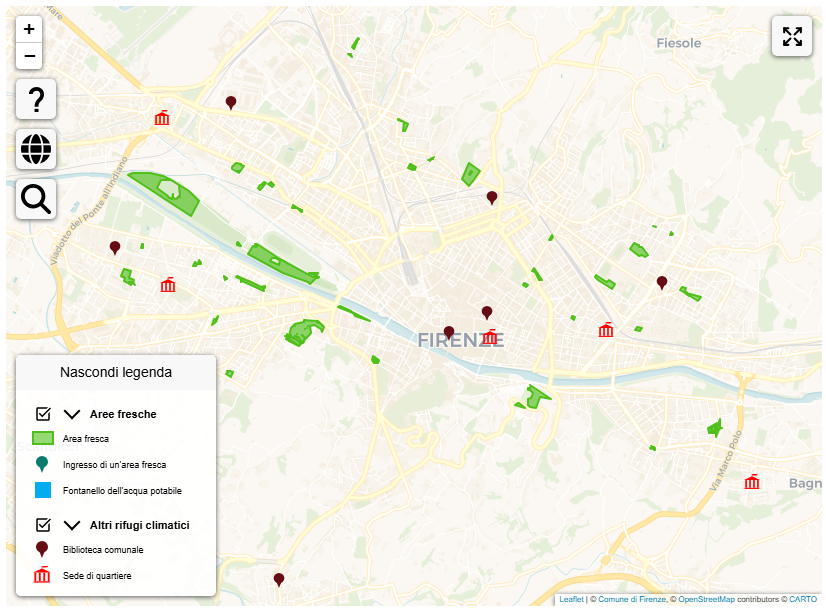
Task: Click the library pin left of FIRENZE label
Action: click(x=449, y=332)
